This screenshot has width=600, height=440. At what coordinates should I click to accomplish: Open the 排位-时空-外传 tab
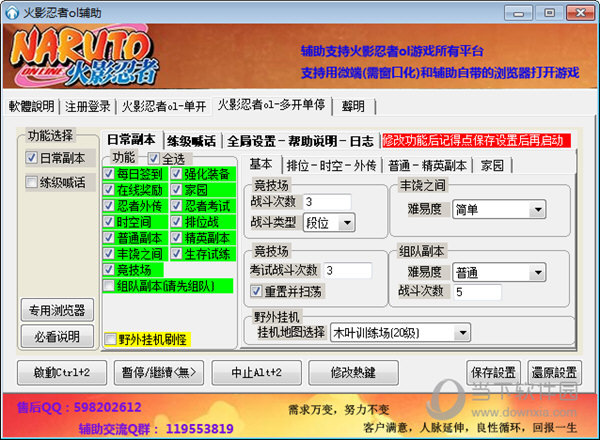tap(331, 166)
